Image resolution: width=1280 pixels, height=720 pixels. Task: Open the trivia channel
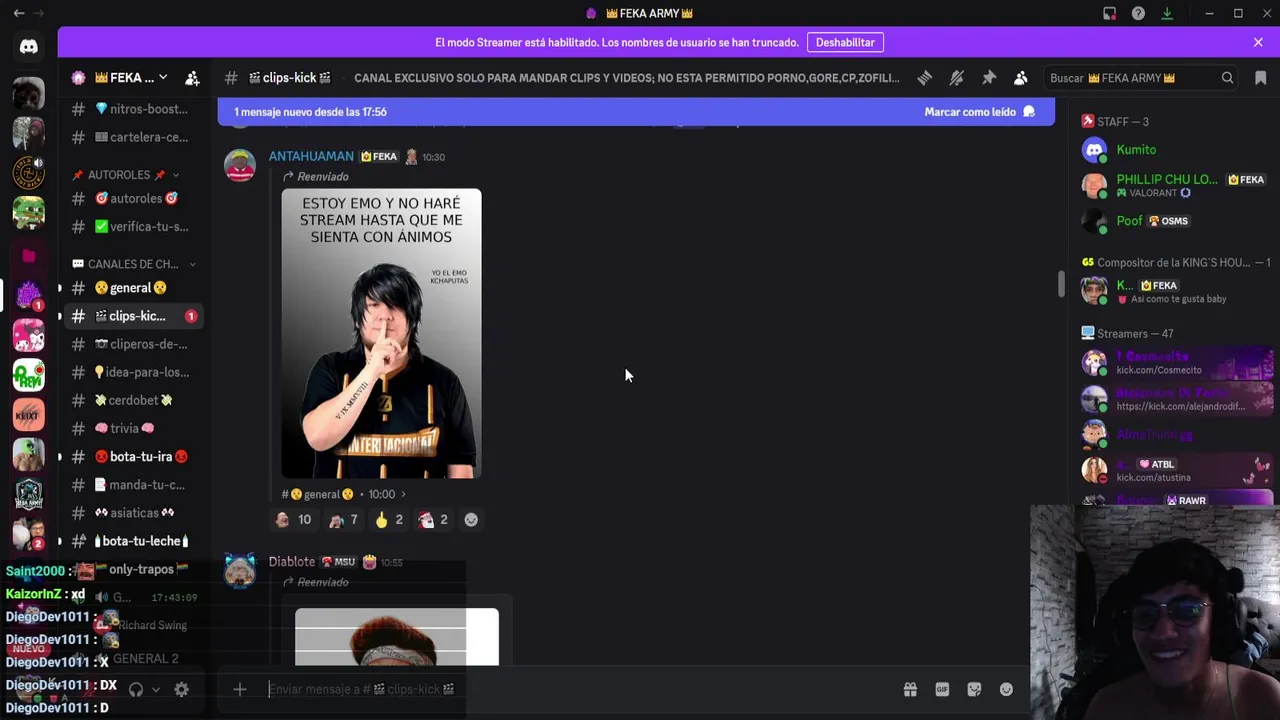pyautogui.click(x=132, y=428)
